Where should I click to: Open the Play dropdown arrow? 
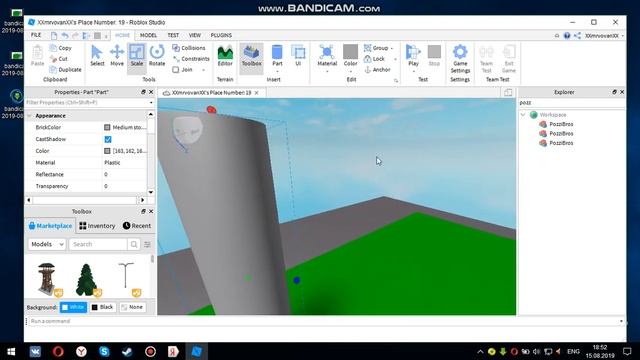413,71
